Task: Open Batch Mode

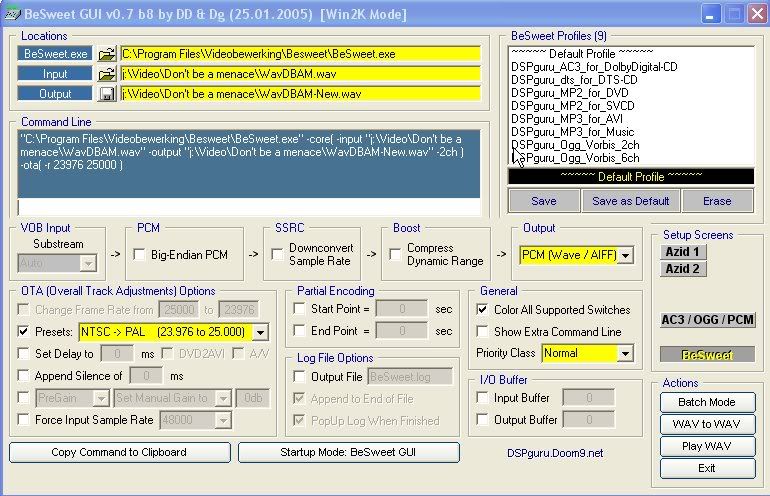Action: [707, 402]
